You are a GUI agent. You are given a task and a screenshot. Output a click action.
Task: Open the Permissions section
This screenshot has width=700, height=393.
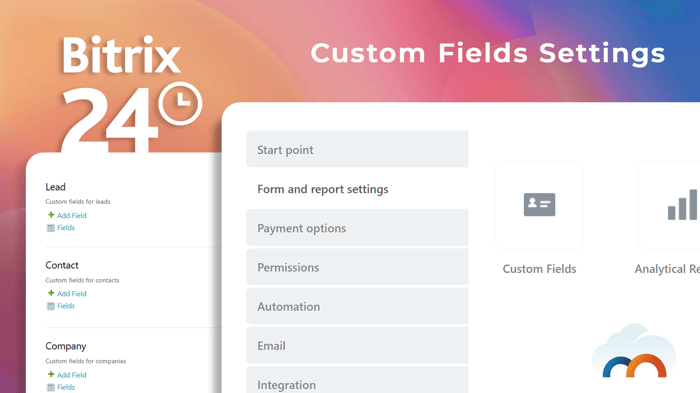pos(357,267)
